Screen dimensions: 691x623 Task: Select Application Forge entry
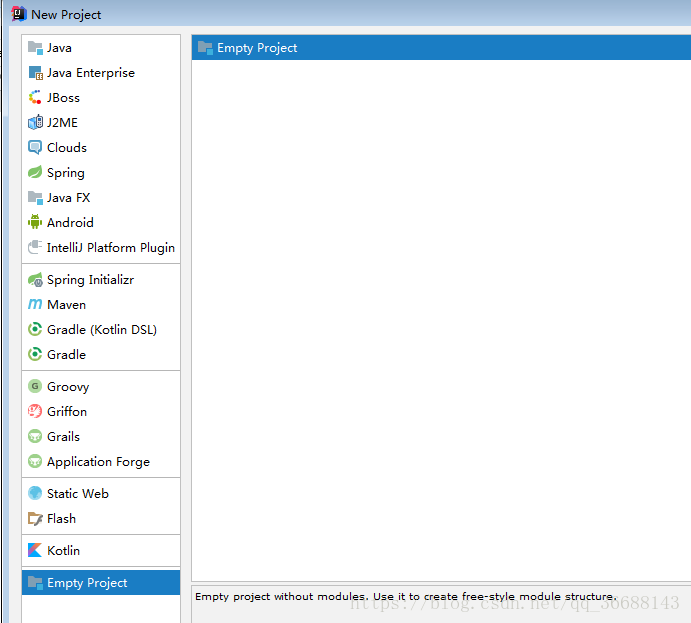click(x=101, y=461)
